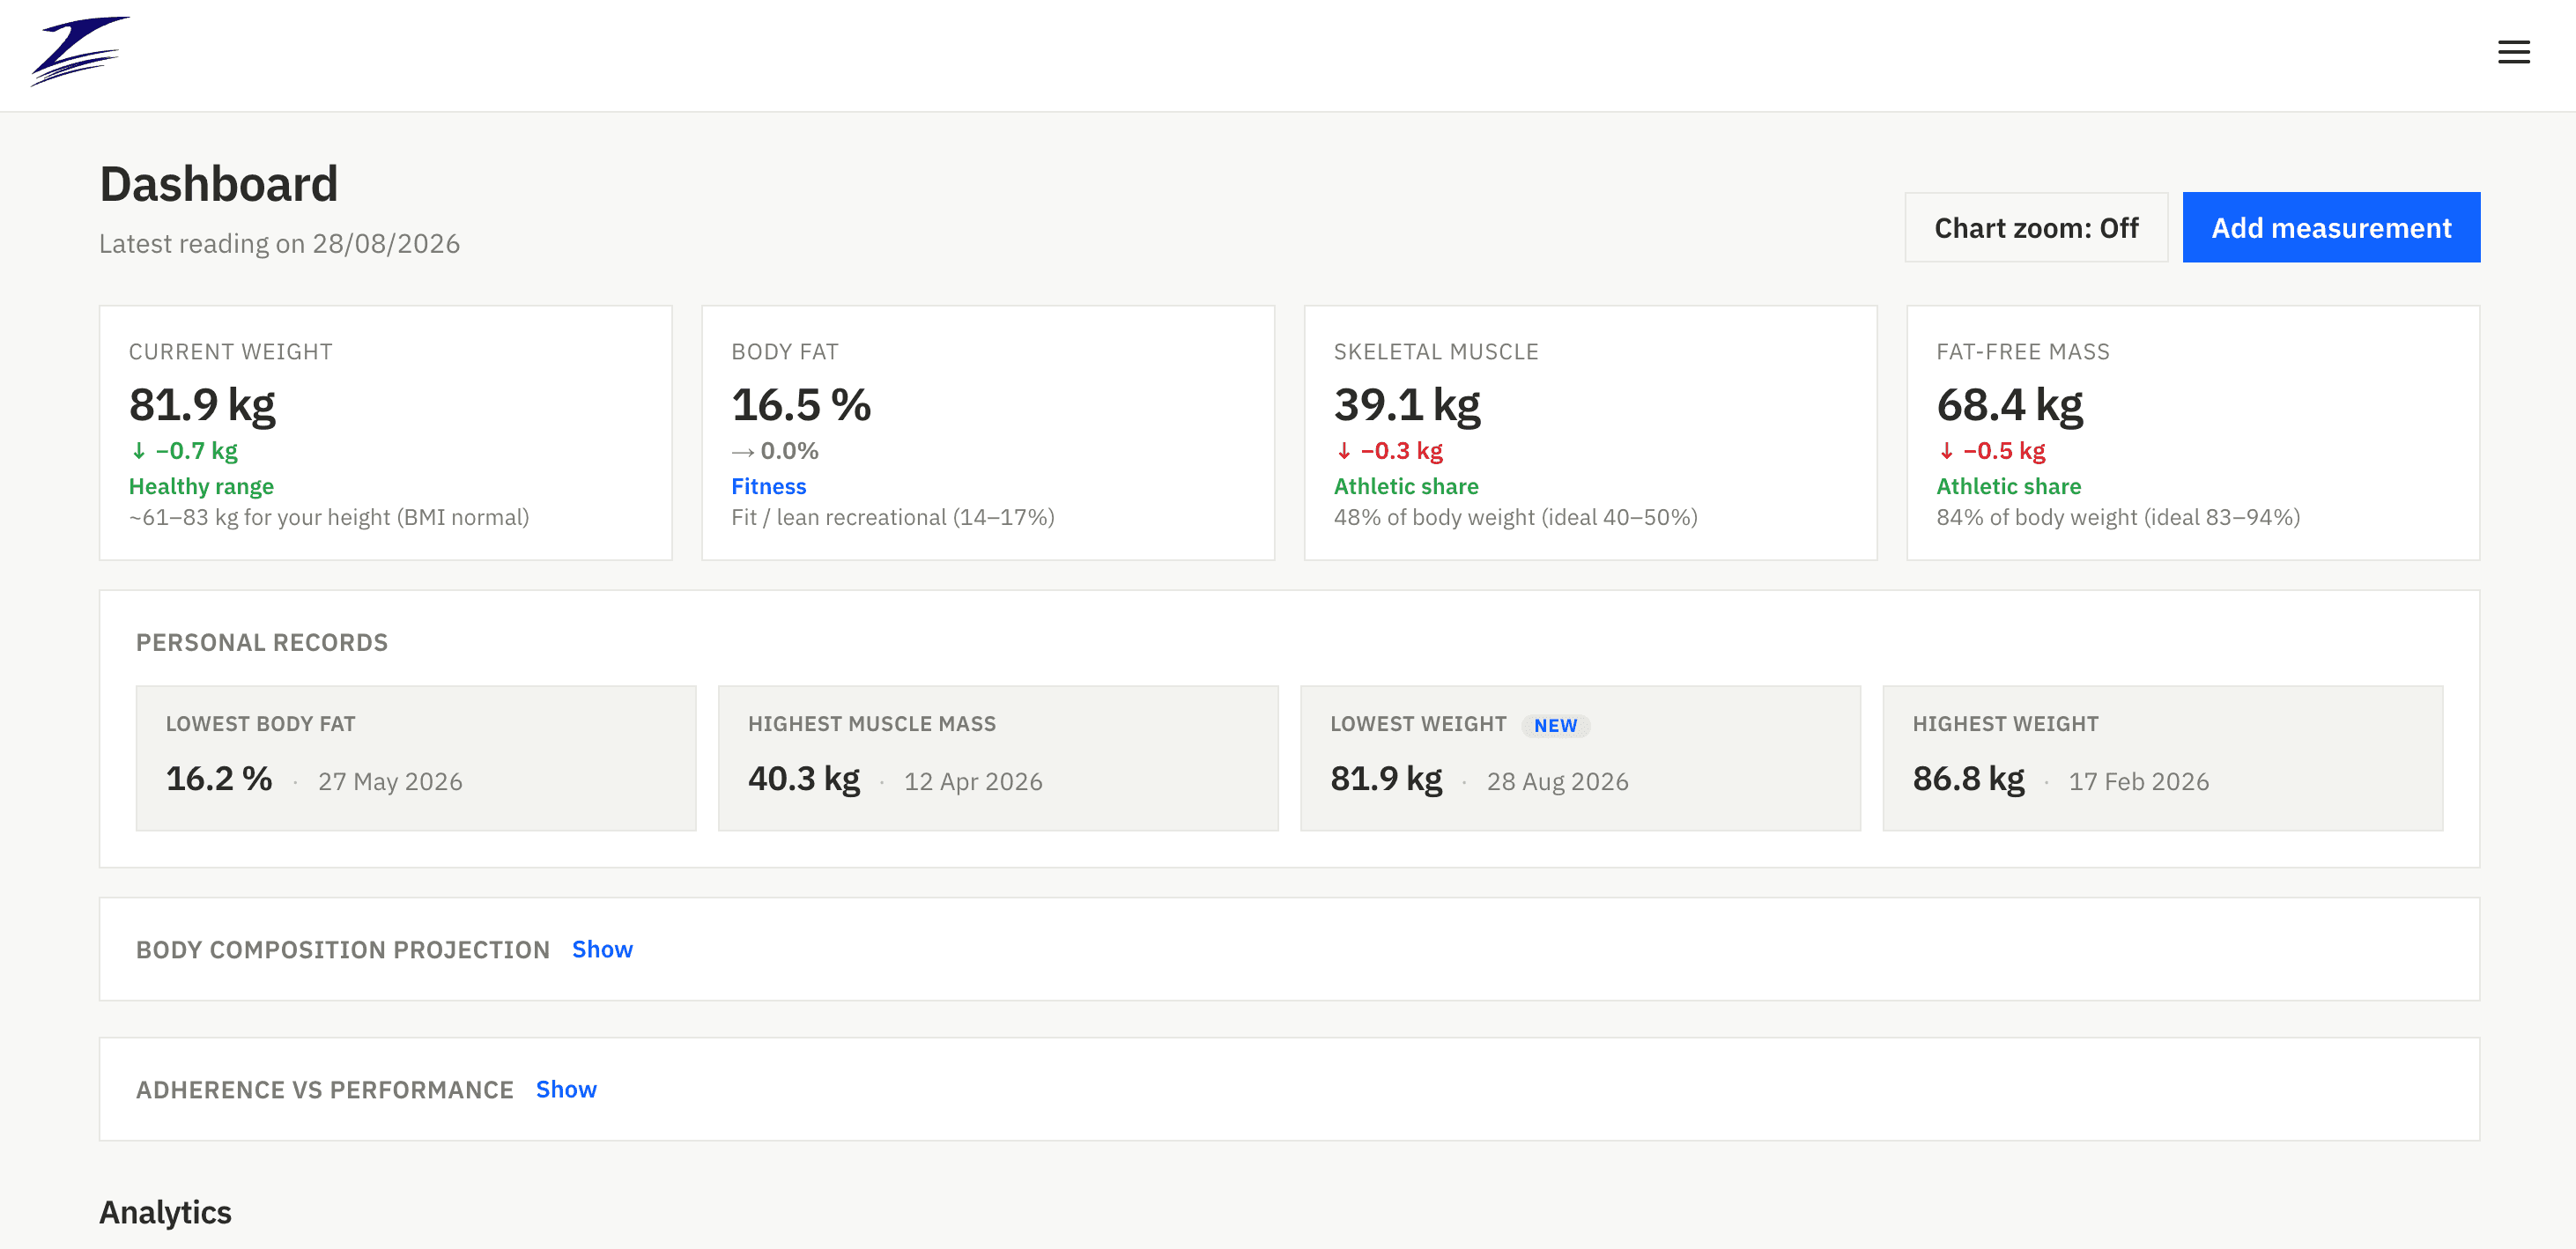
Task: Select the Current Weight 81.9 kg value
Action: (202, 404)
